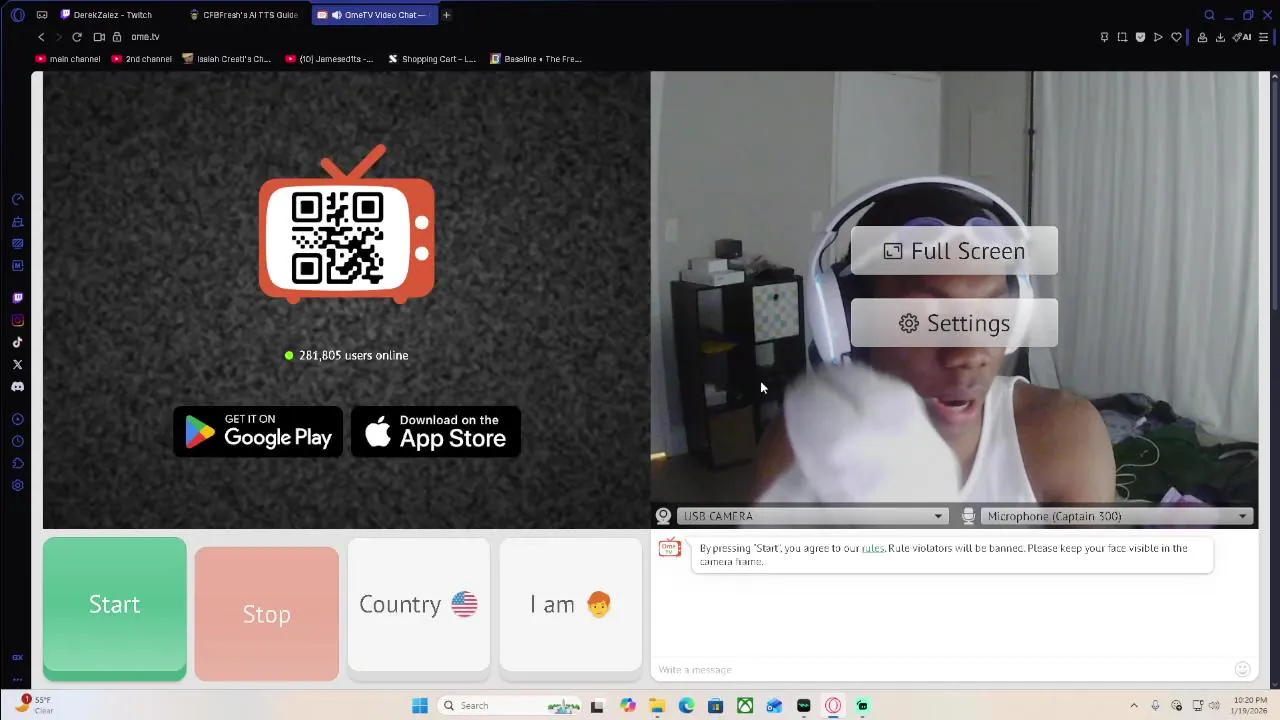Go back to the previous page

point(41,37)
